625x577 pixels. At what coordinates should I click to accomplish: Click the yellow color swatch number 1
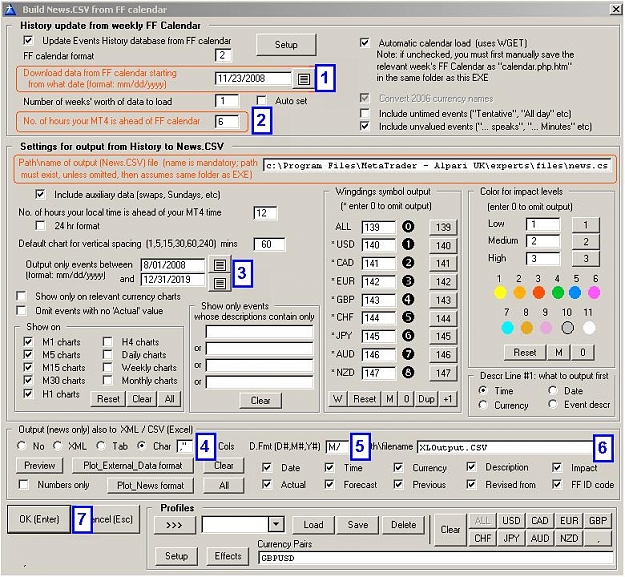pyautogui.click(x=500, y=293)
